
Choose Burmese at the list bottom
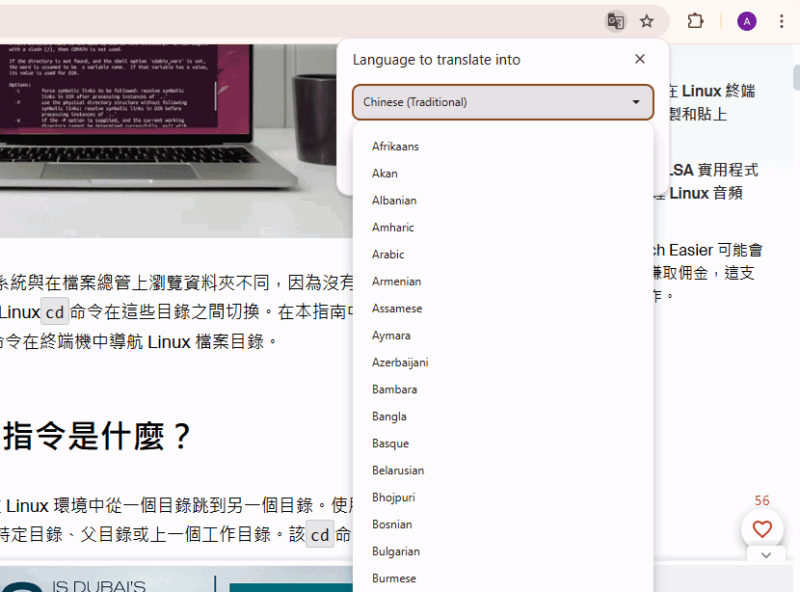pos(392,578)
